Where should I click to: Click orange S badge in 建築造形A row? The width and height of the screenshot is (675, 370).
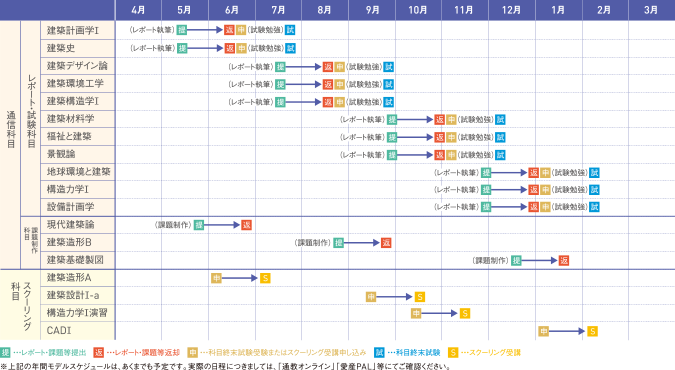coord(265,278)
